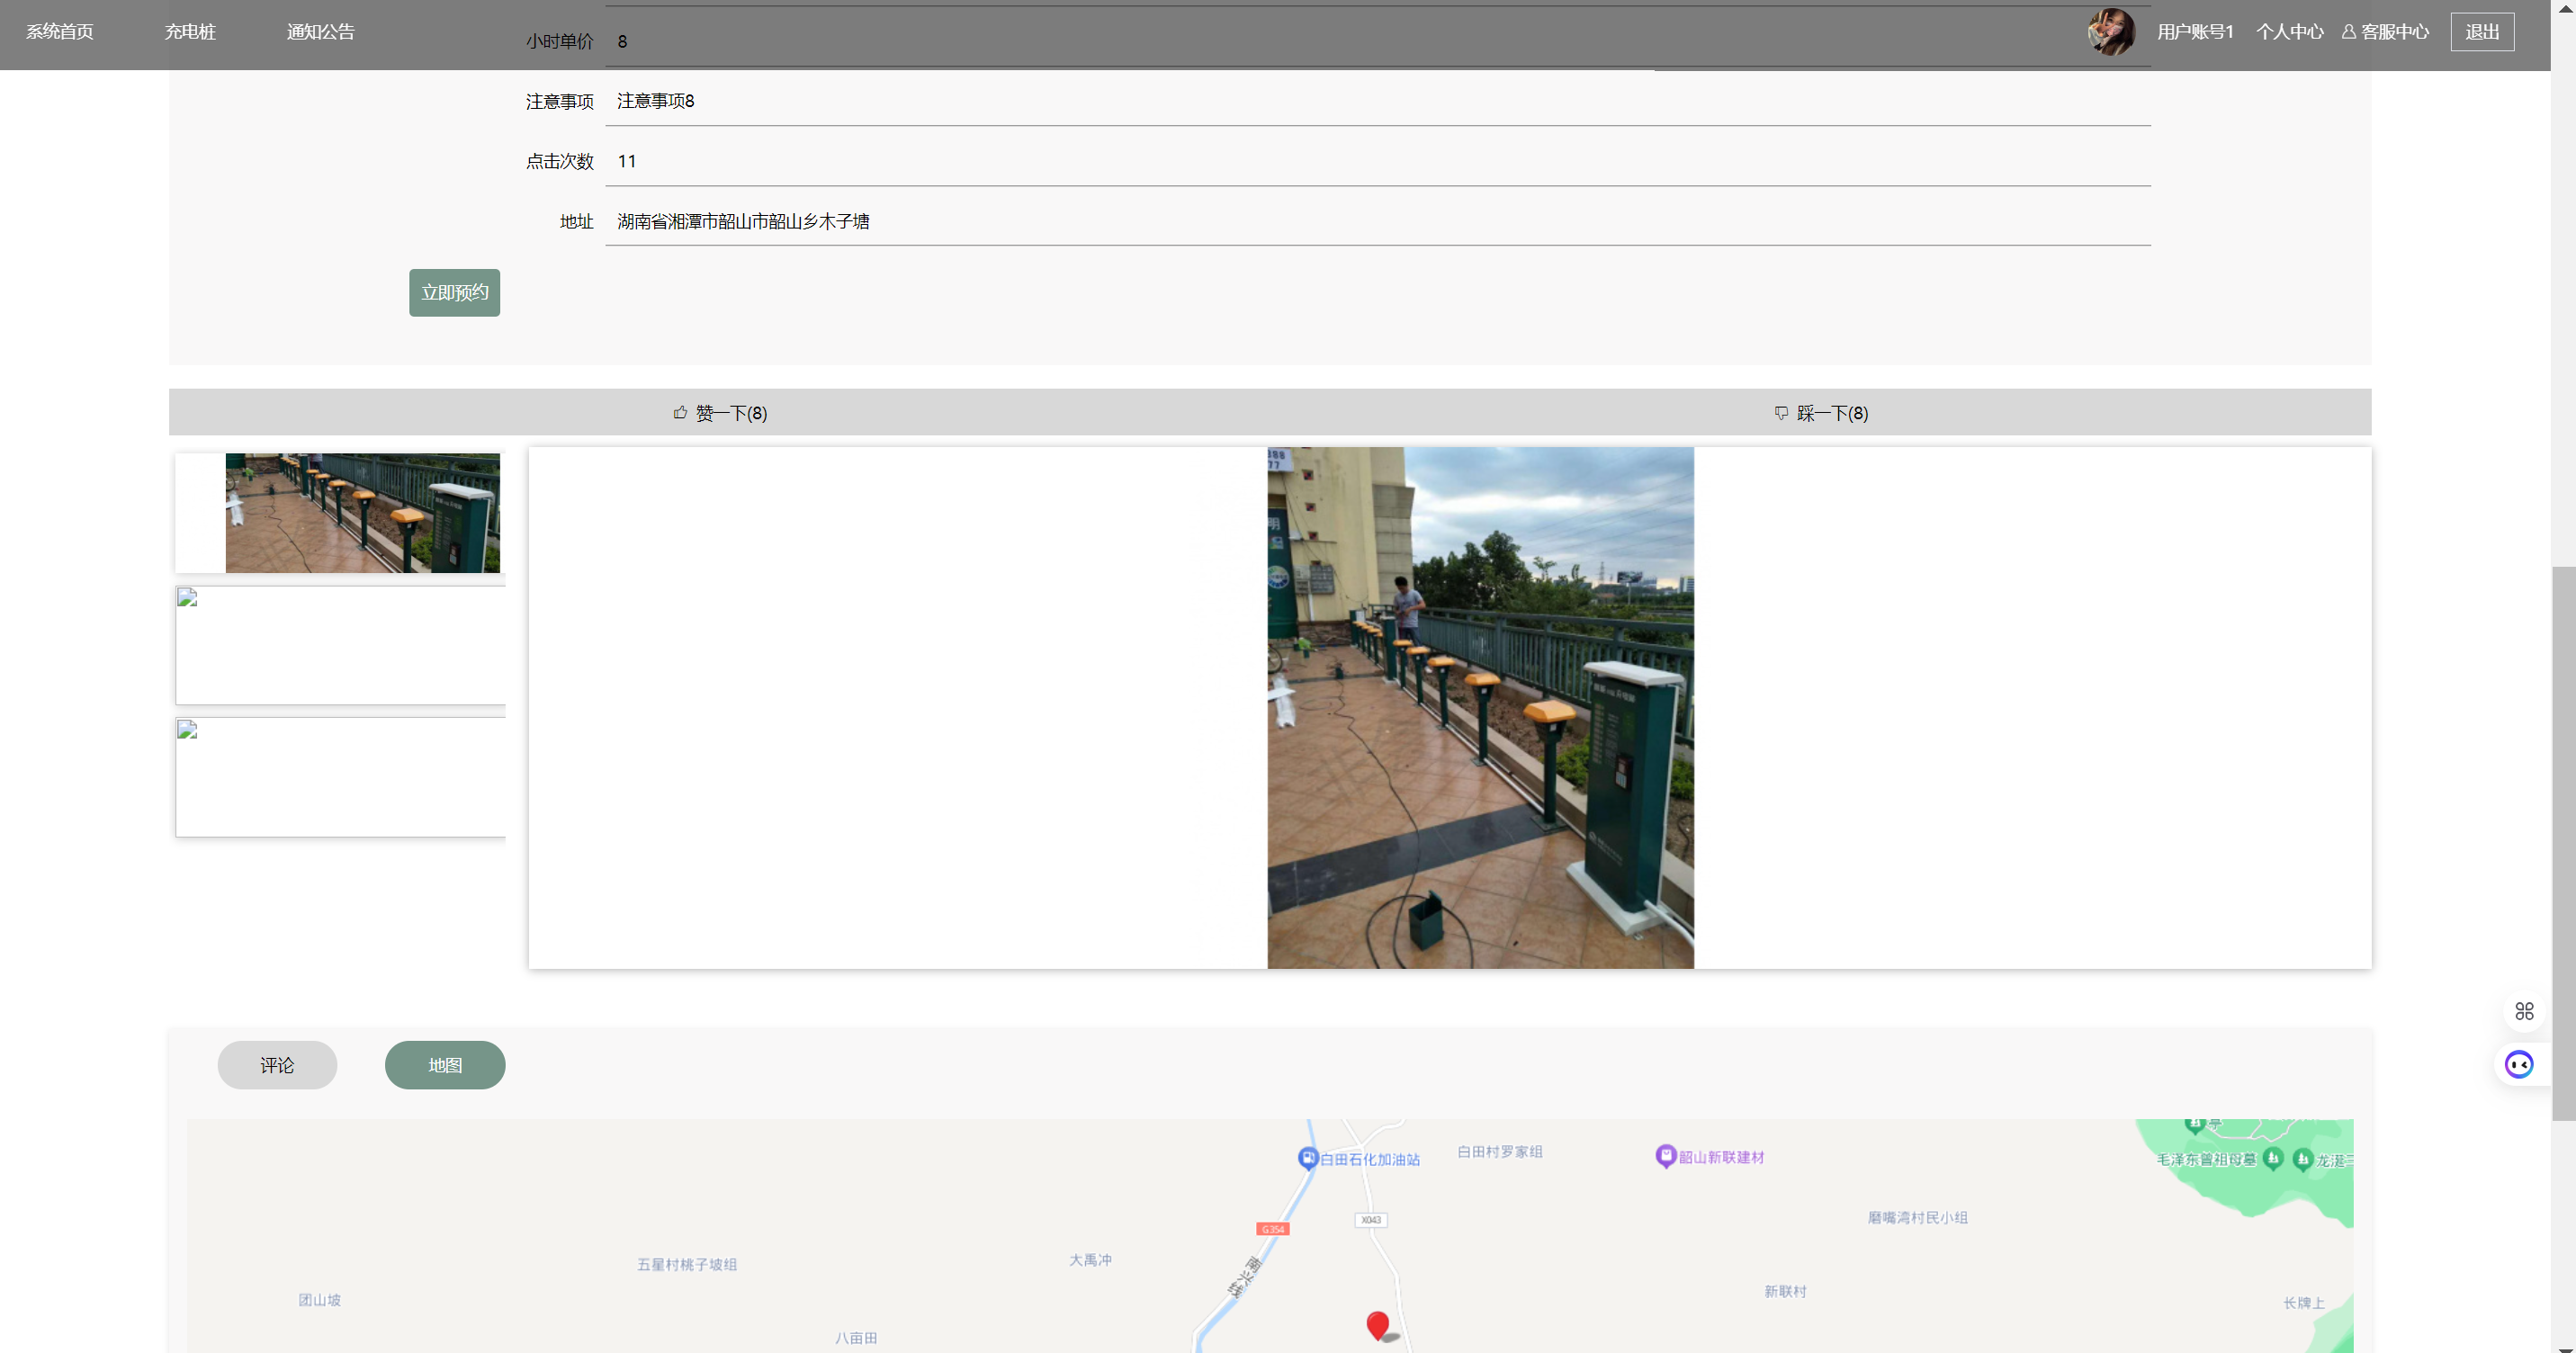This screenshot has width=2576, height=1353.
Task: Click the 毛泽东曾祖母墓 green scenic icon
Action: (x=2272, y=1158)
